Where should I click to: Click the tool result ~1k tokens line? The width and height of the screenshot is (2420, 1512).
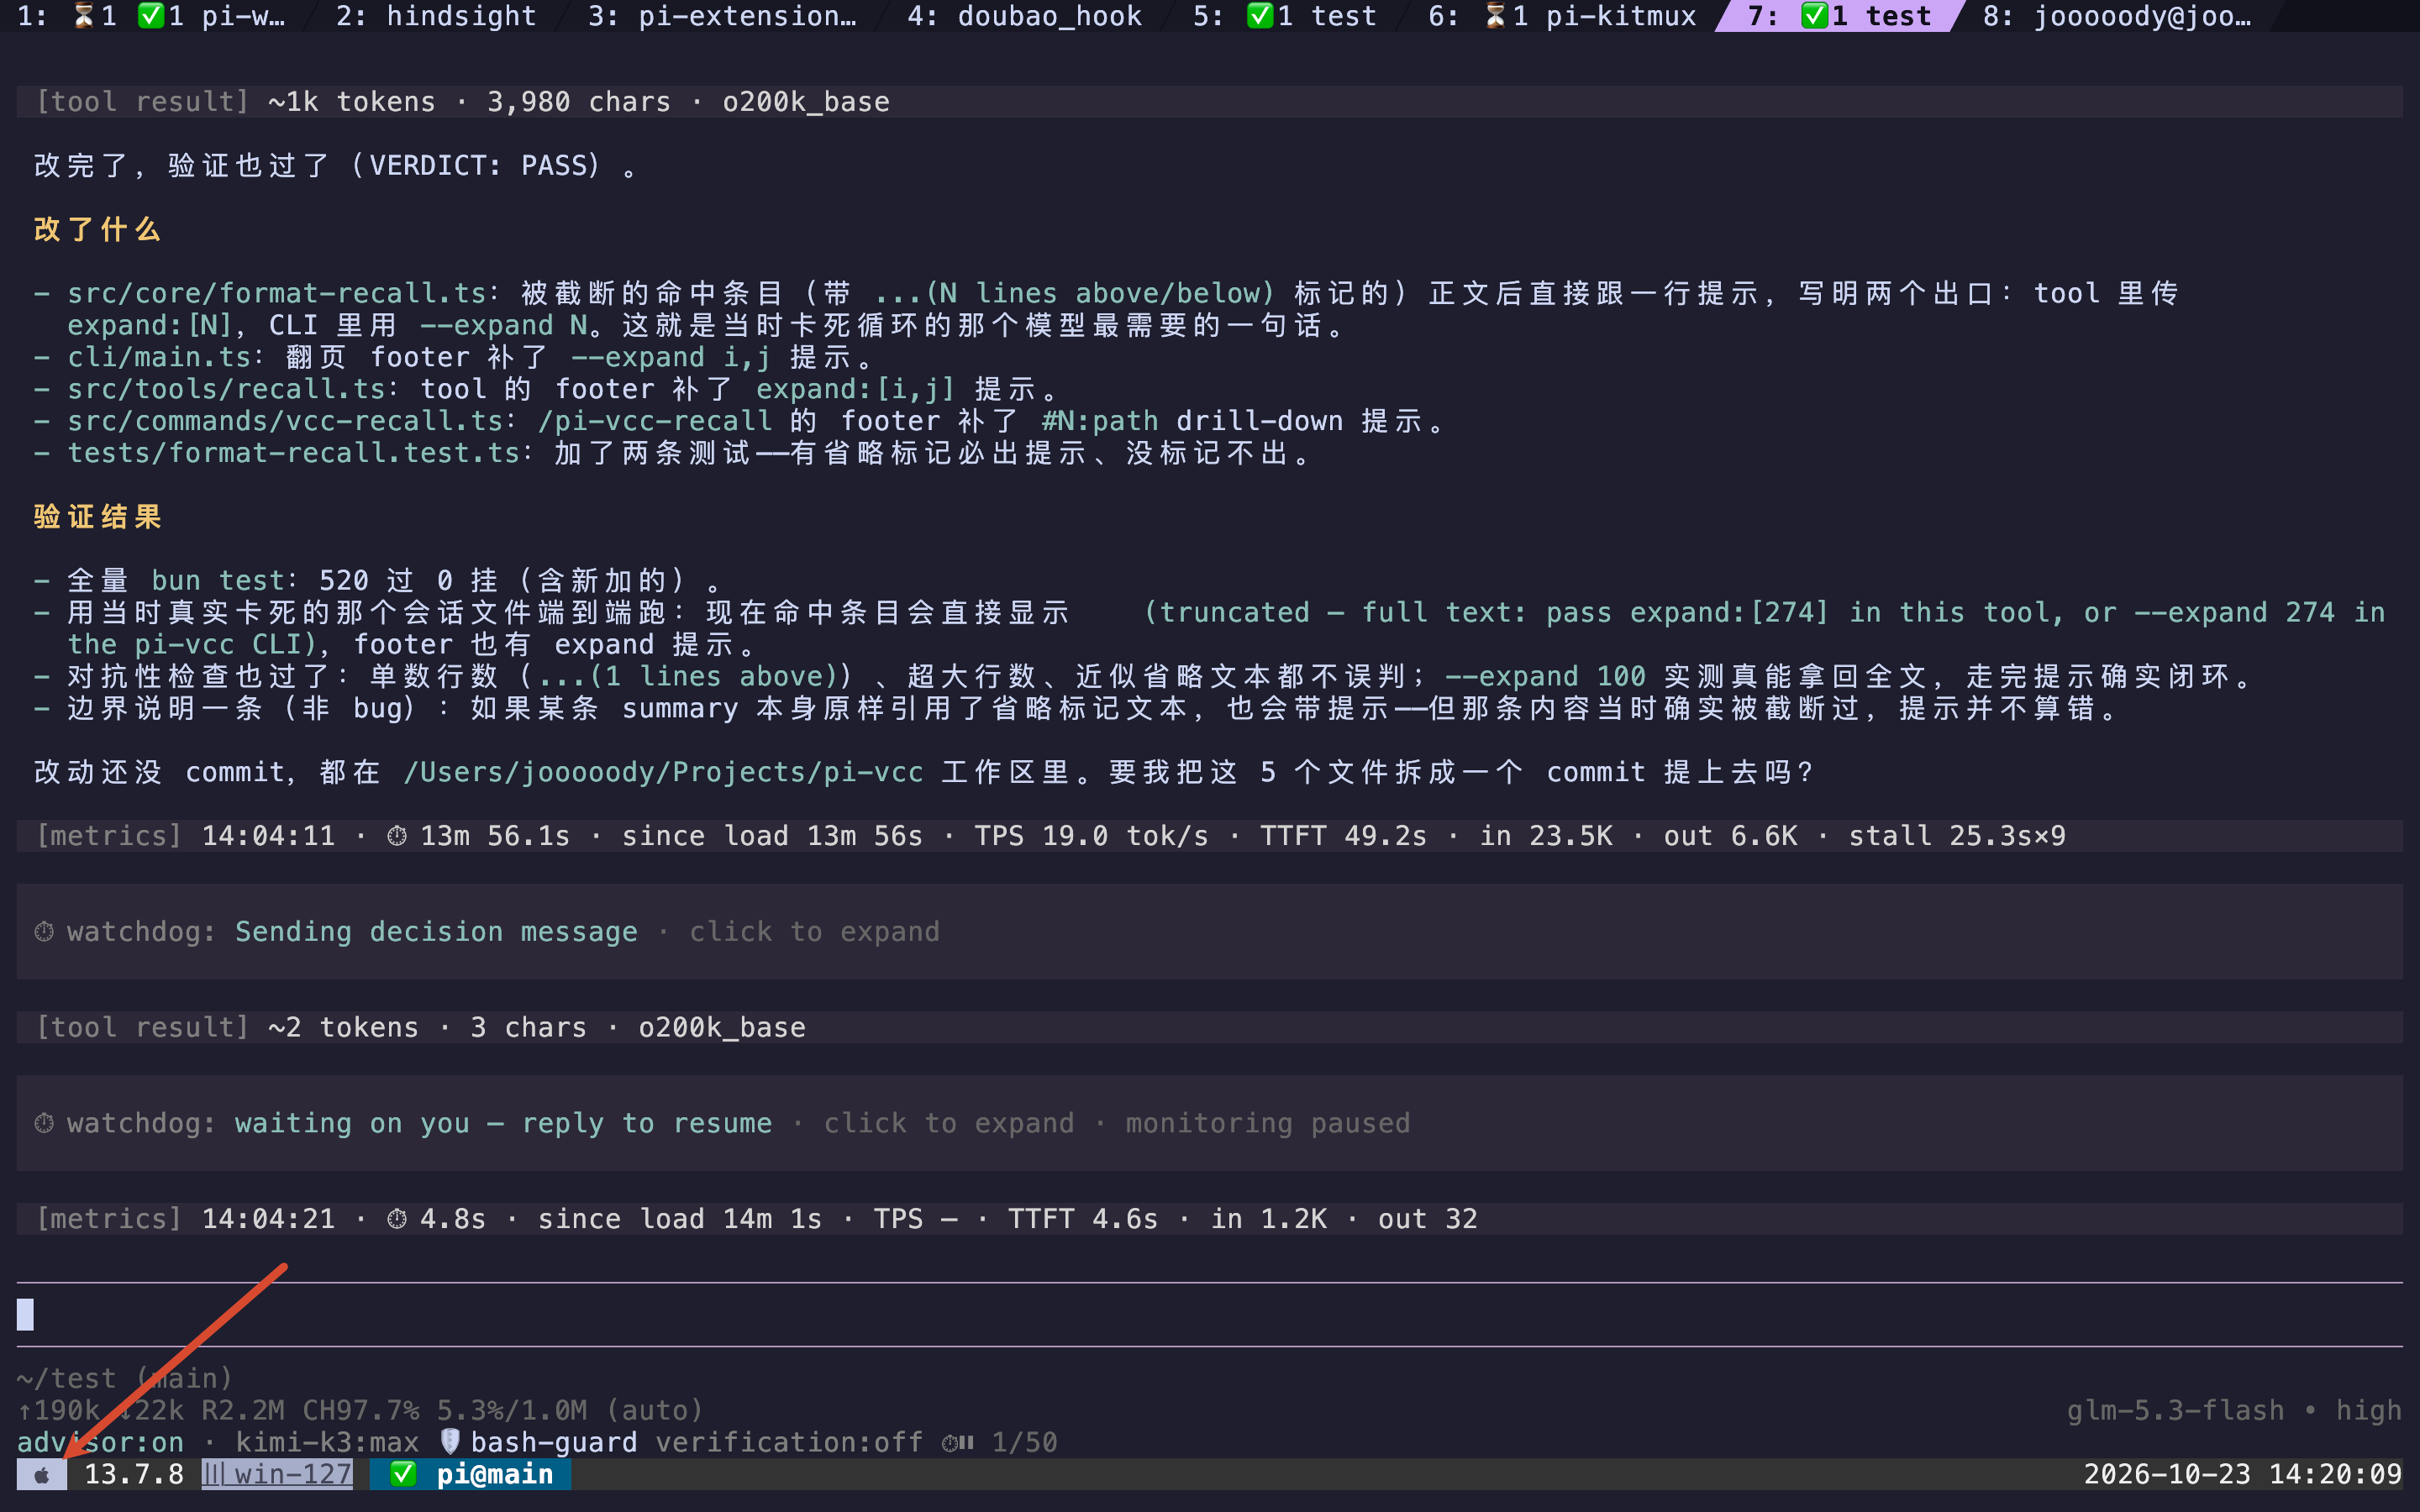click(1209, 101)
